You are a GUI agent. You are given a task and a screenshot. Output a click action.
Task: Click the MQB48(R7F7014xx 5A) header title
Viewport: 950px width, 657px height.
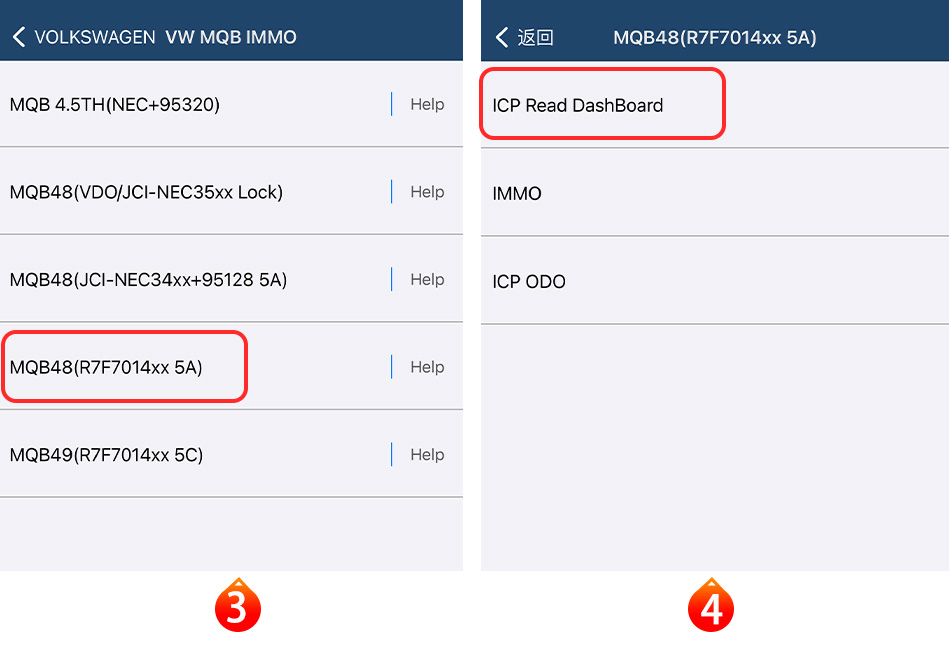coord(715,38)
